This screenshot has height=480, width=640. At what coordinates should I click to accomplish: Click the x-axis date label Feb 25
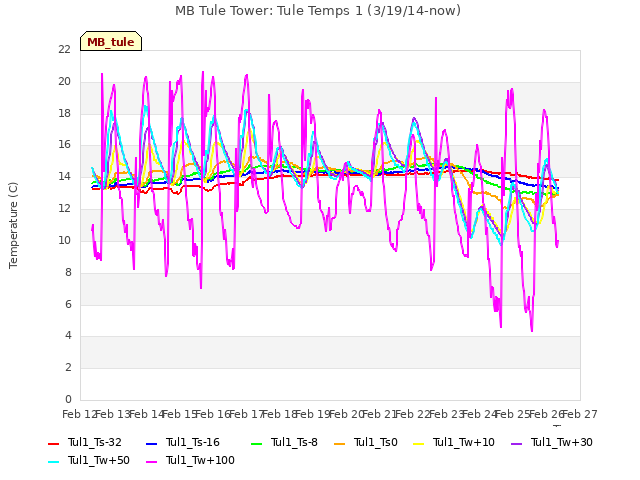513,414
